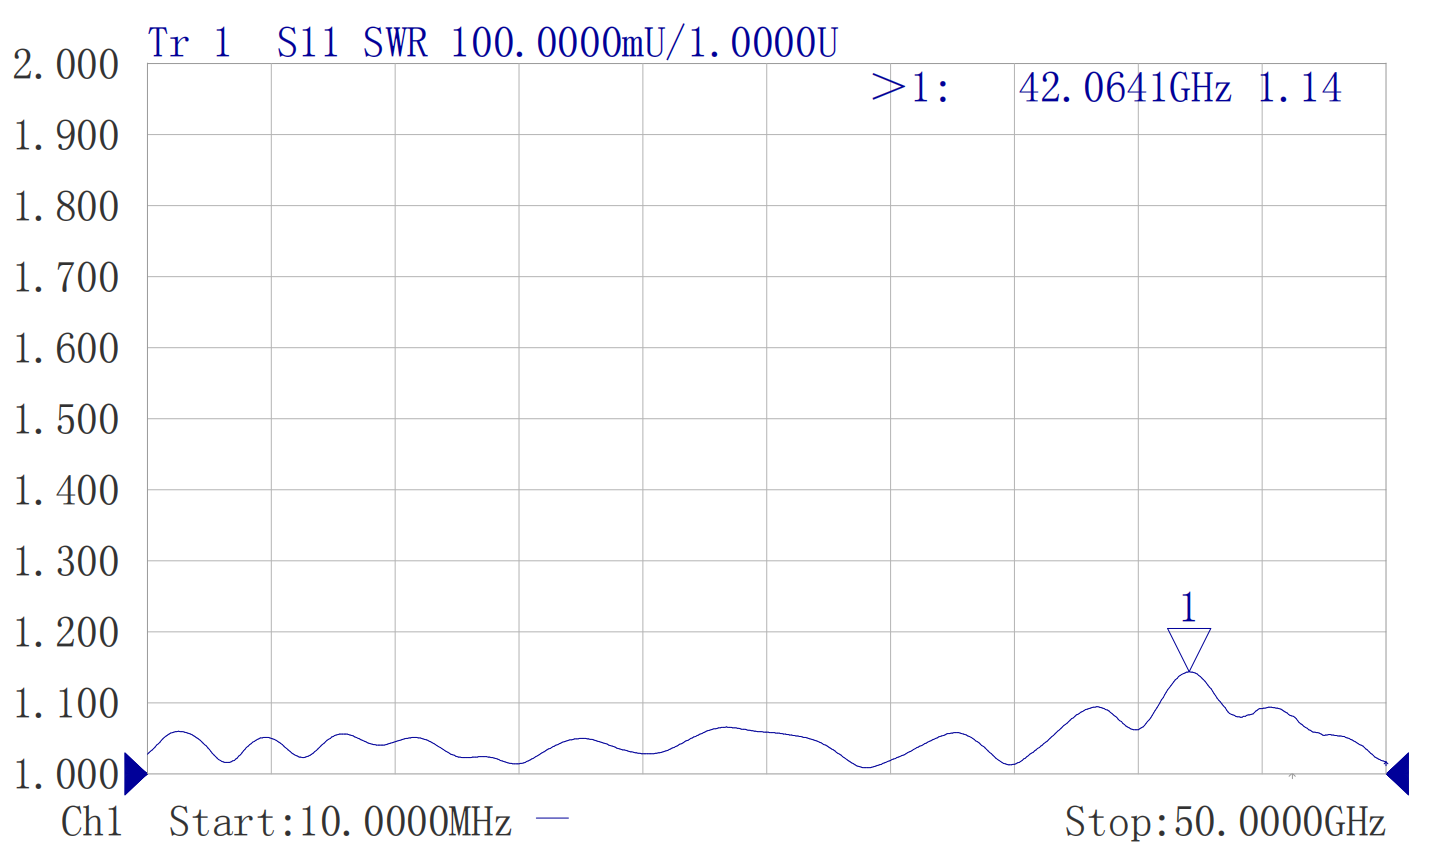Click the 1.100 Y-axis label
This screenshot has width=1432, height=846.
[x=66, y=703]
